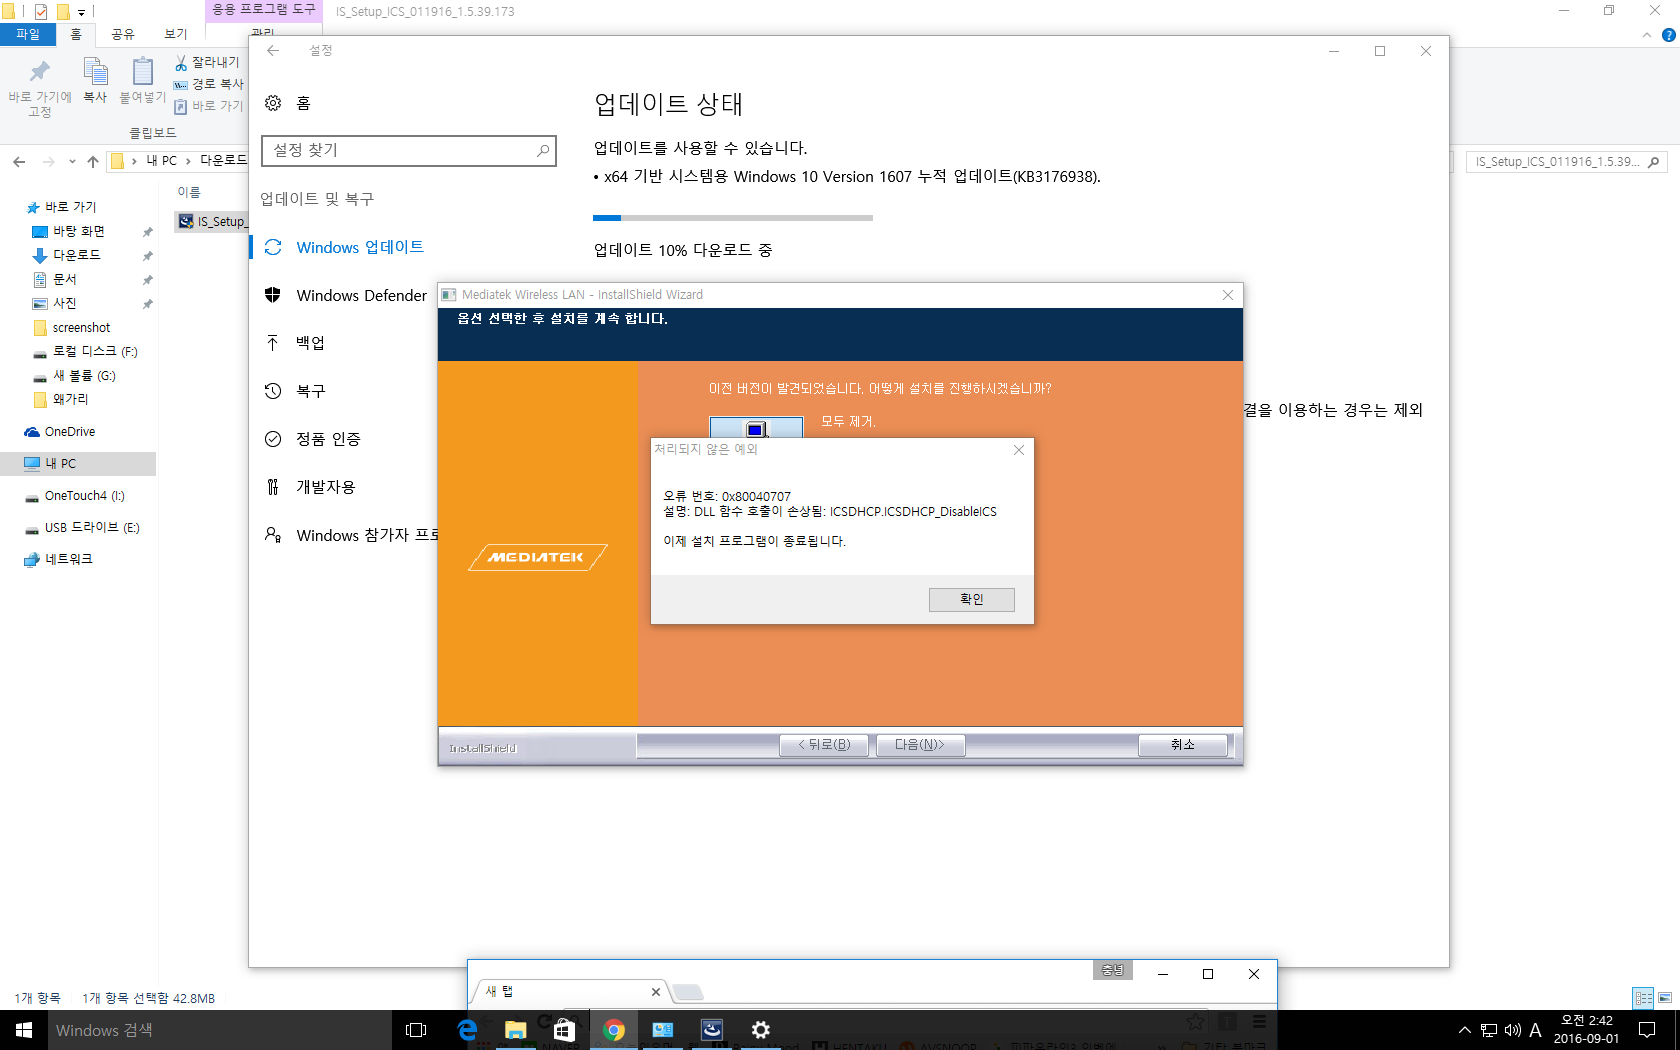Click 복사 icon in Explorer ribbon
This screenshot has height=1050, width=1680.
(x=95, y=80)
